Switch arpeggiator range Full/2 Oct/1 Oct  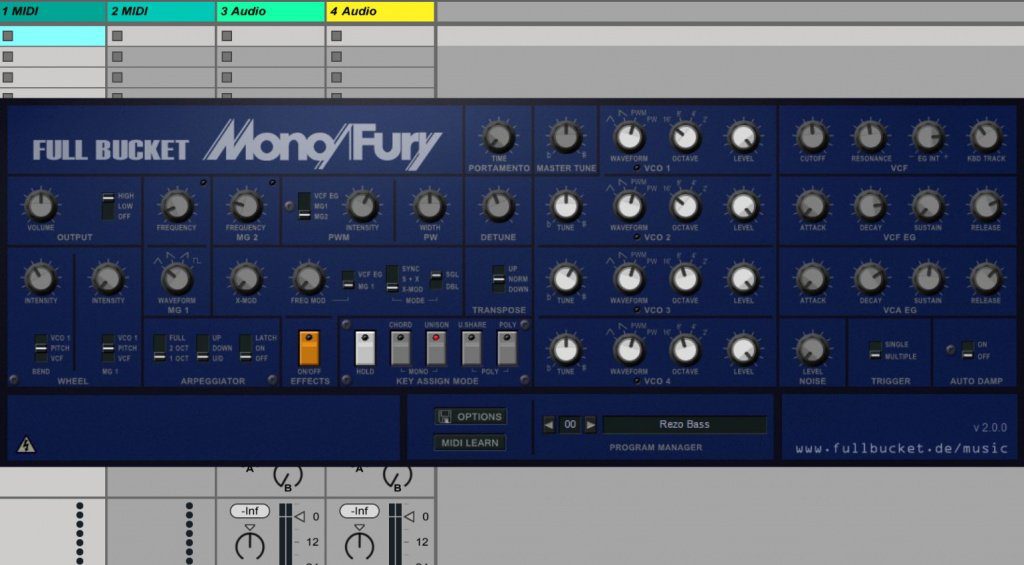pyautogui.click(x=159, y=347)
